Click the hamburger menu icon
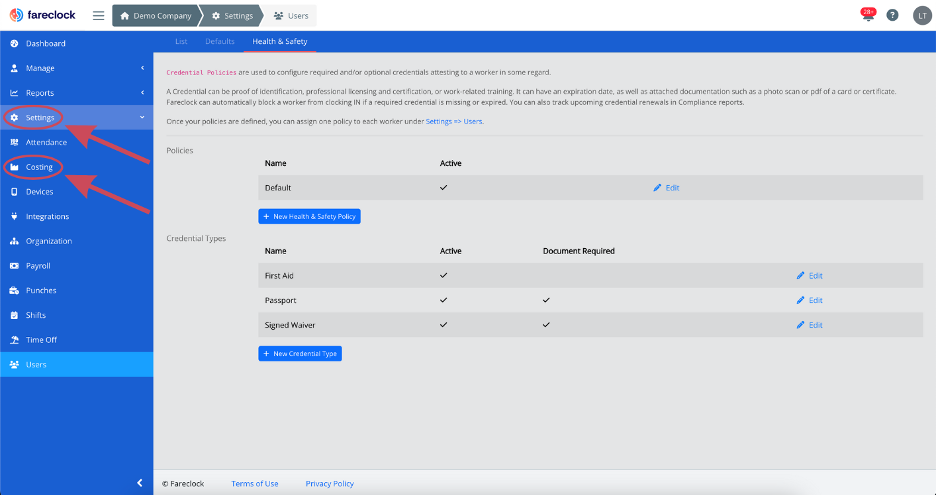Image resolution: width=936 pixels, height=496 pixels. pyautogui.click(x=98, y=15)
